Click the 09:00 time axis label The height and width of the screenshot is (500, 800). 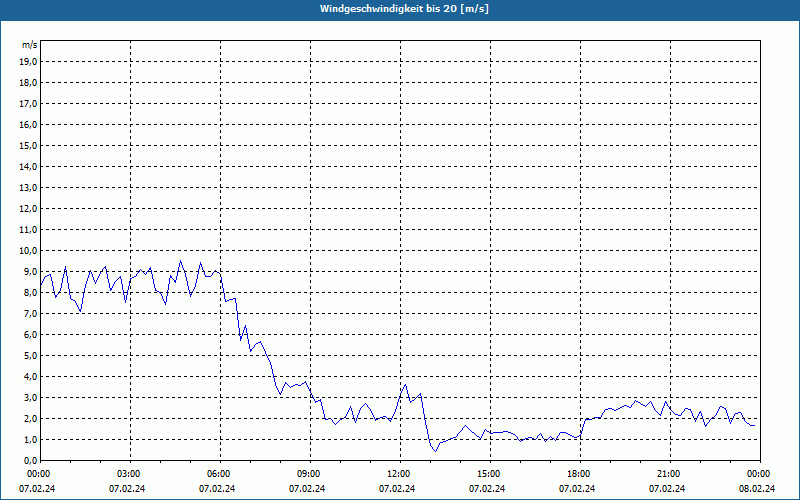click(308, 474)
